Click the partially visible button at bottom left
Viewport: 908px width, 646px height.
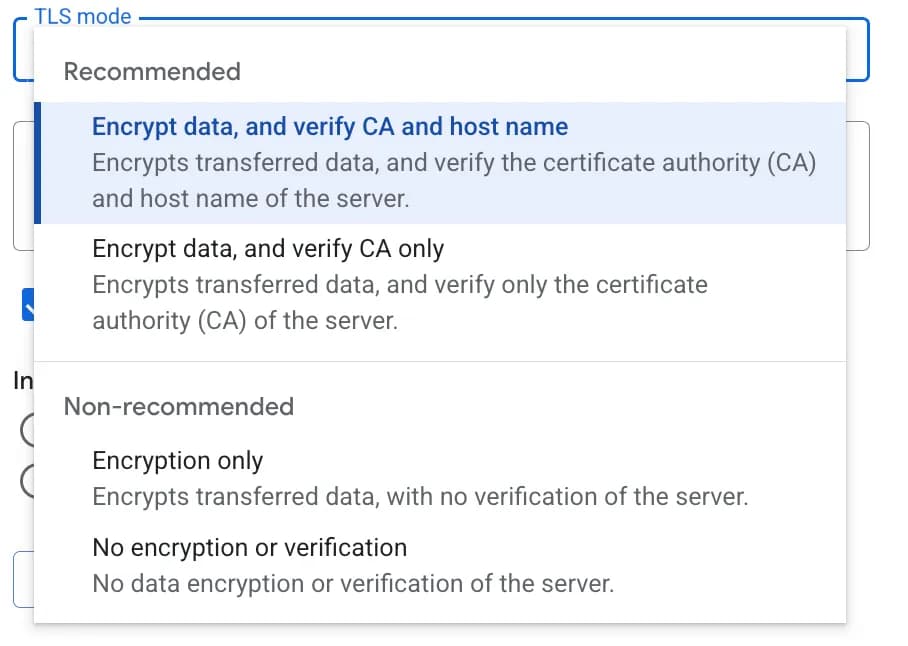(24, 580)
